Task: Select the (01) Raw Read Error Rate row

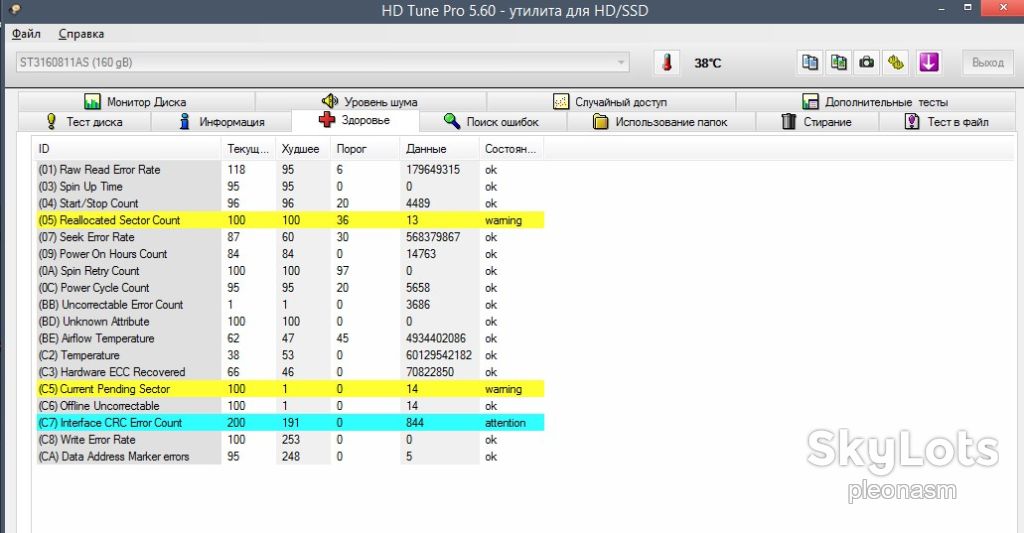Action: (x=290, y=169)
